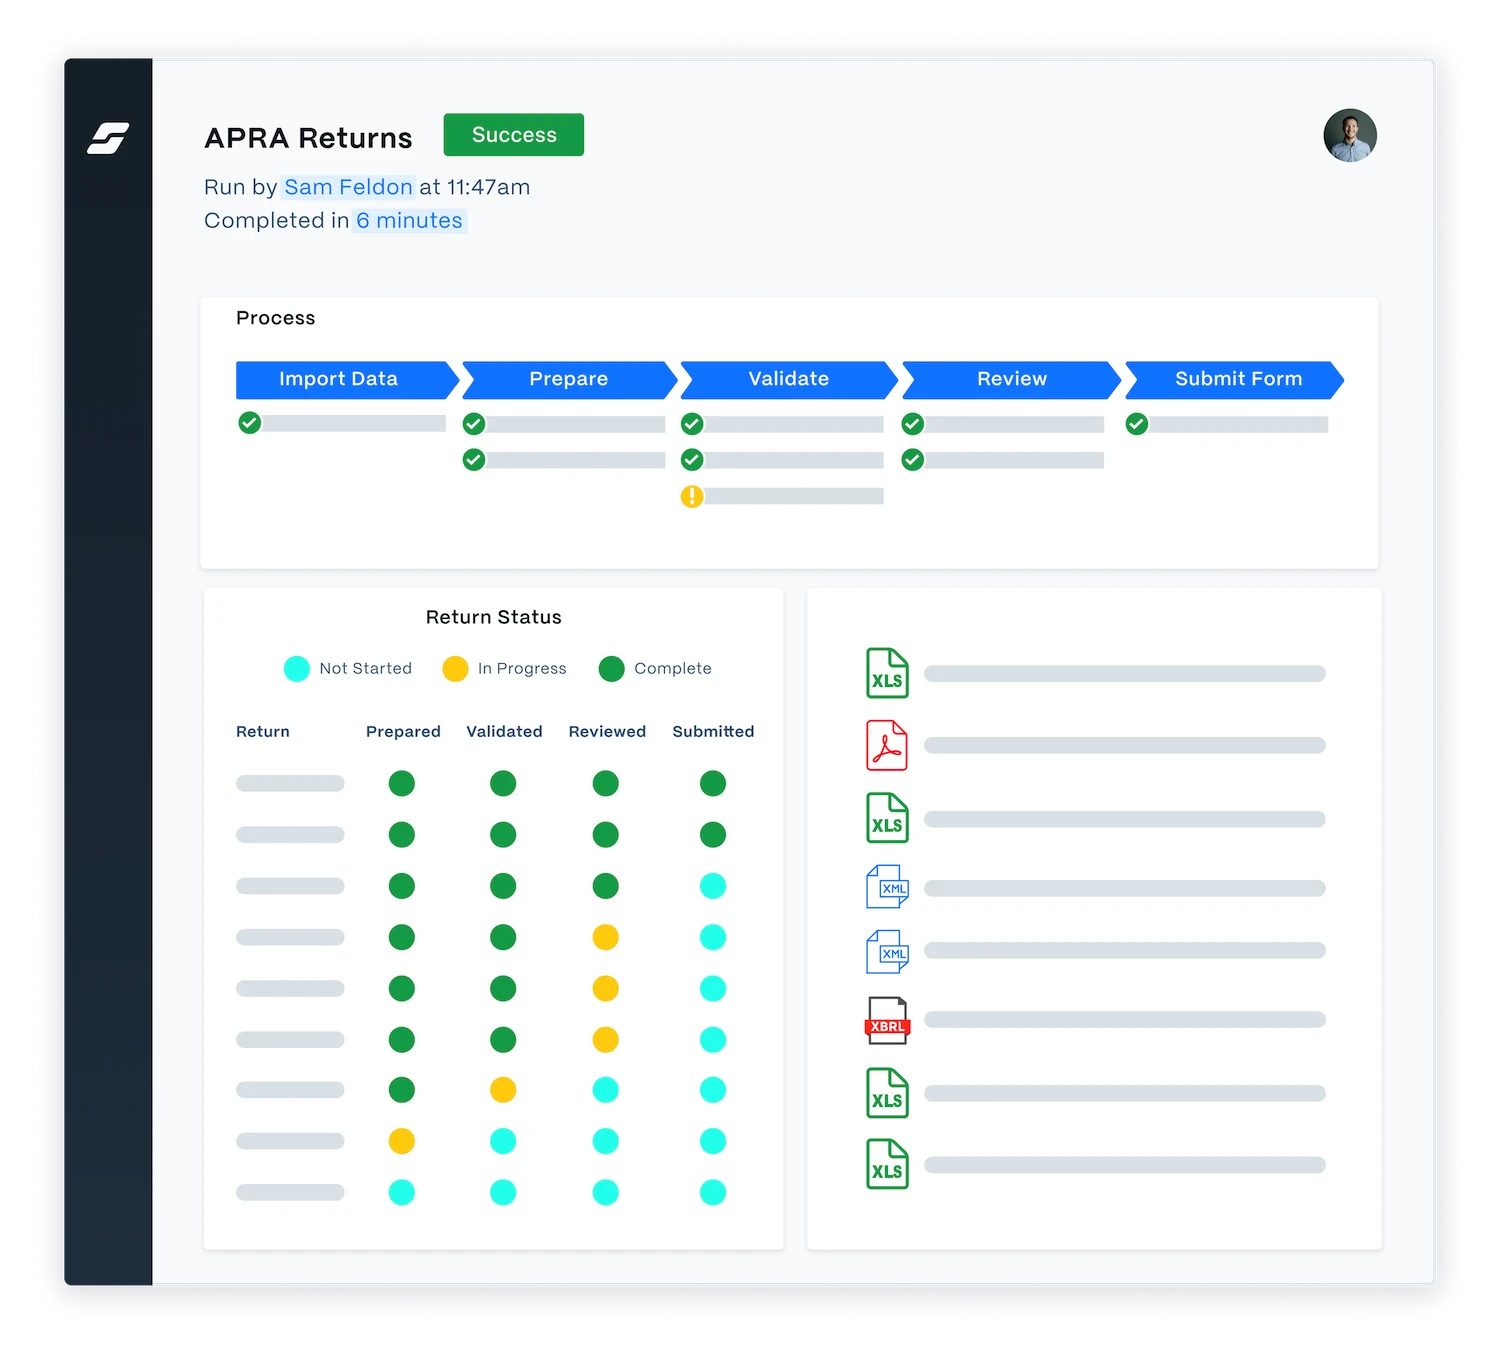
Task: Click the Return column header
Action: pos(263,732)
